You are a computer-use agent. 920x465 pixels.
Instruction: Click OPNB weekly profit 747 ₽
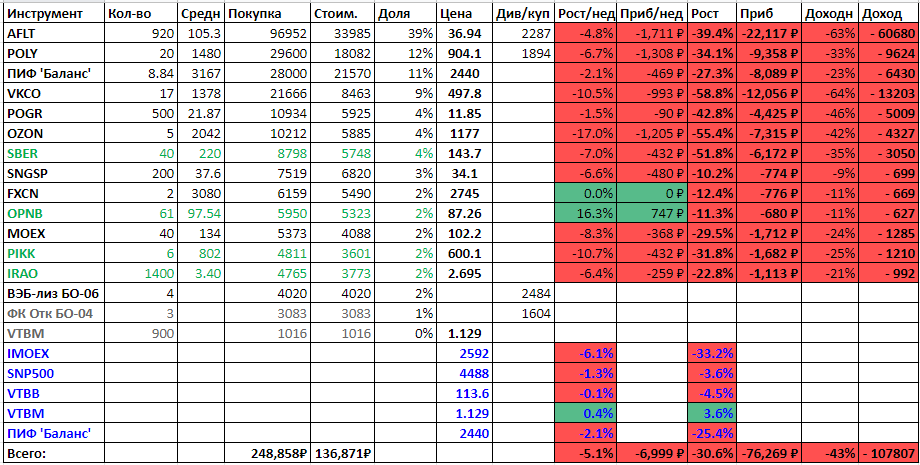[x=653, y=213]
